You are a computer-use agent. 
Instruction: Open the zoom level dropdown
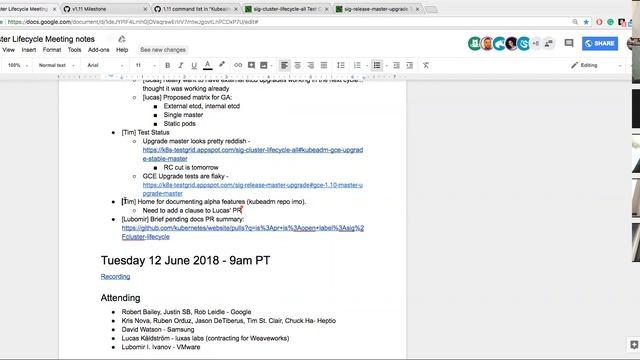[x=18, y=65]
